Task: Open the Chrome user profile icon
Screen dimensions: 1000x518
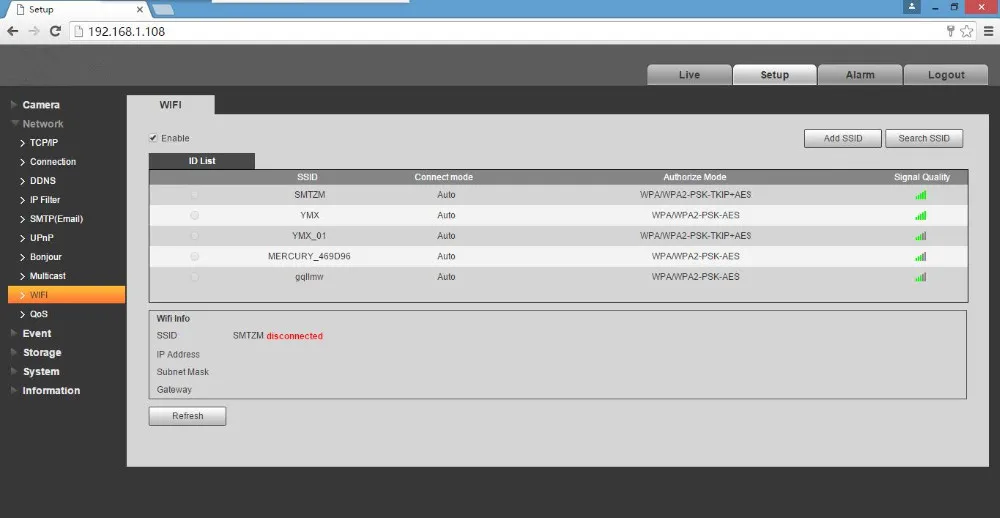Action: (912, 6)
